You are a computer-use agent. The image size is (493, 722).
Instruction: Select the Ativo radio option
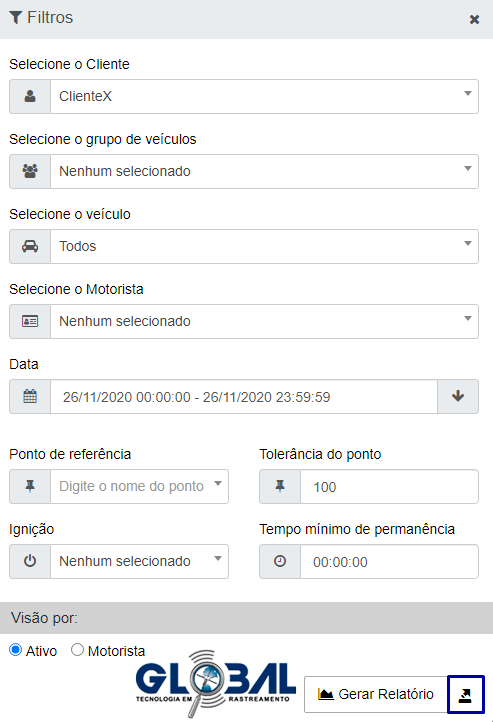[16, 650]
